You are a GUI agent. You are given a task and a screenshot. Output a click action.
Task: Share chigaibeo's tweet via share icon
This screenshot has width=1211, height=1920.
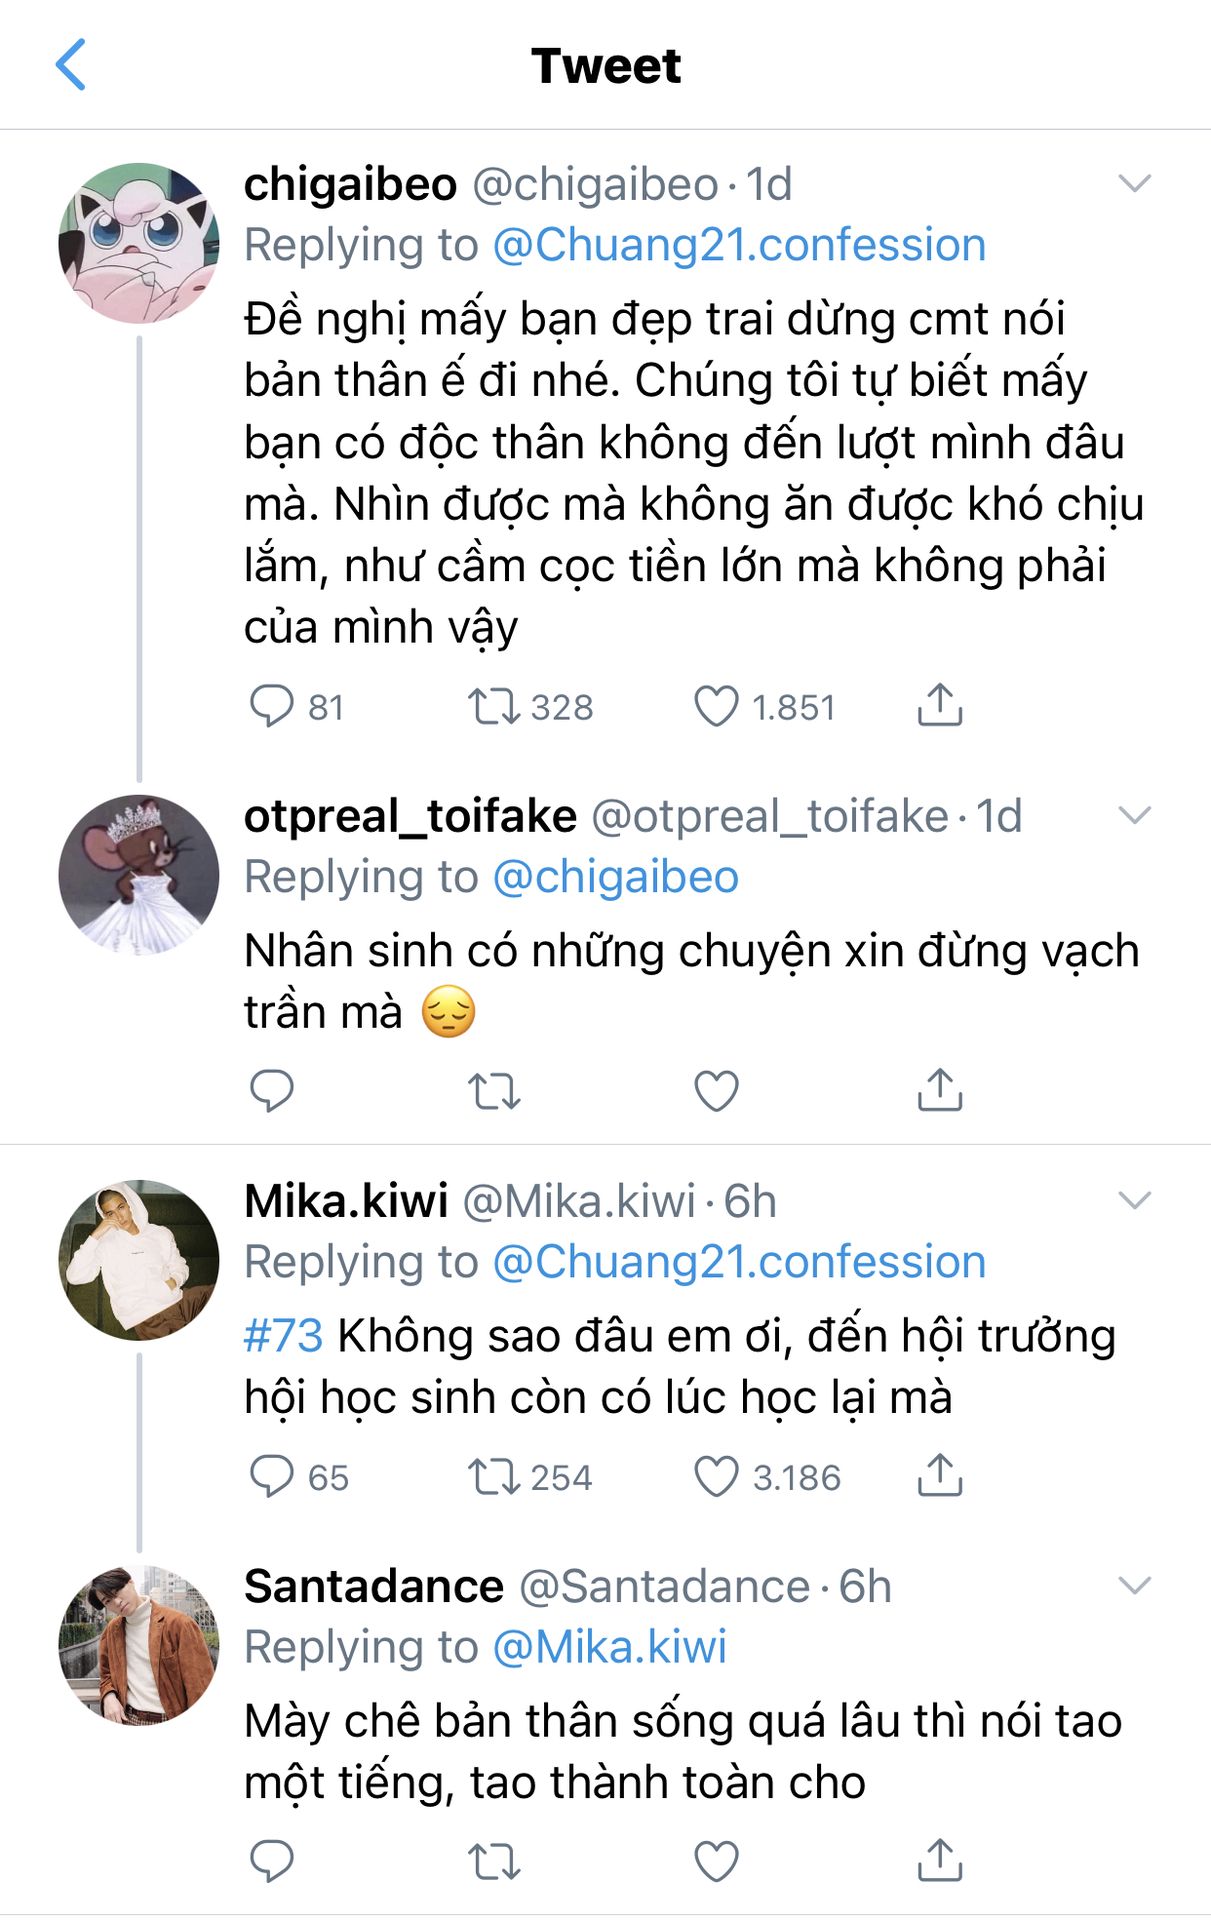pos(939,705)
